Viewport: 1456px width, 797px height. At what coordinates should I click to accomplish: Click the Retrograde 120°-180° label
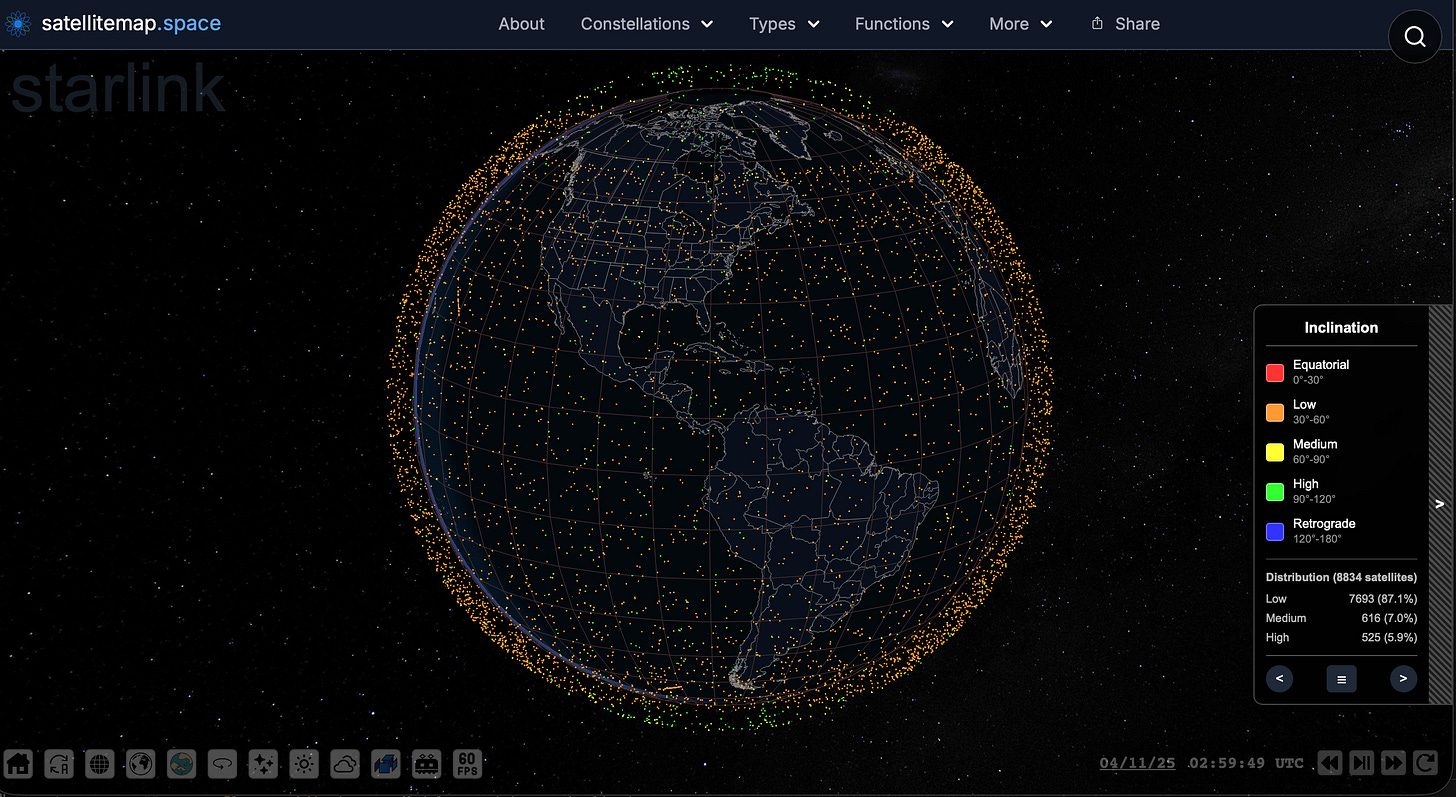[x=1324, y=531]
